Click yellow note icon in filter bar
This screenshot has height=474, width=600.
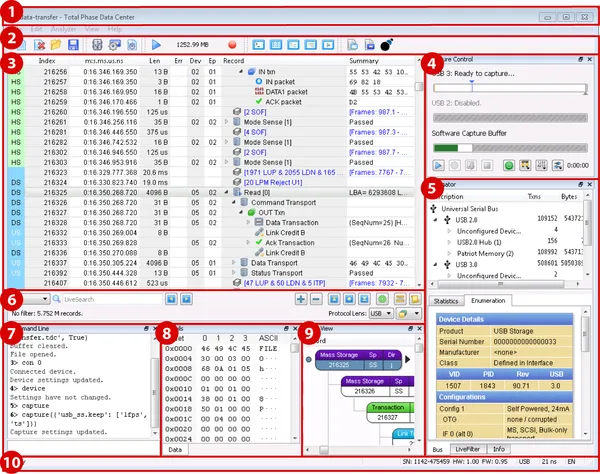415,299
